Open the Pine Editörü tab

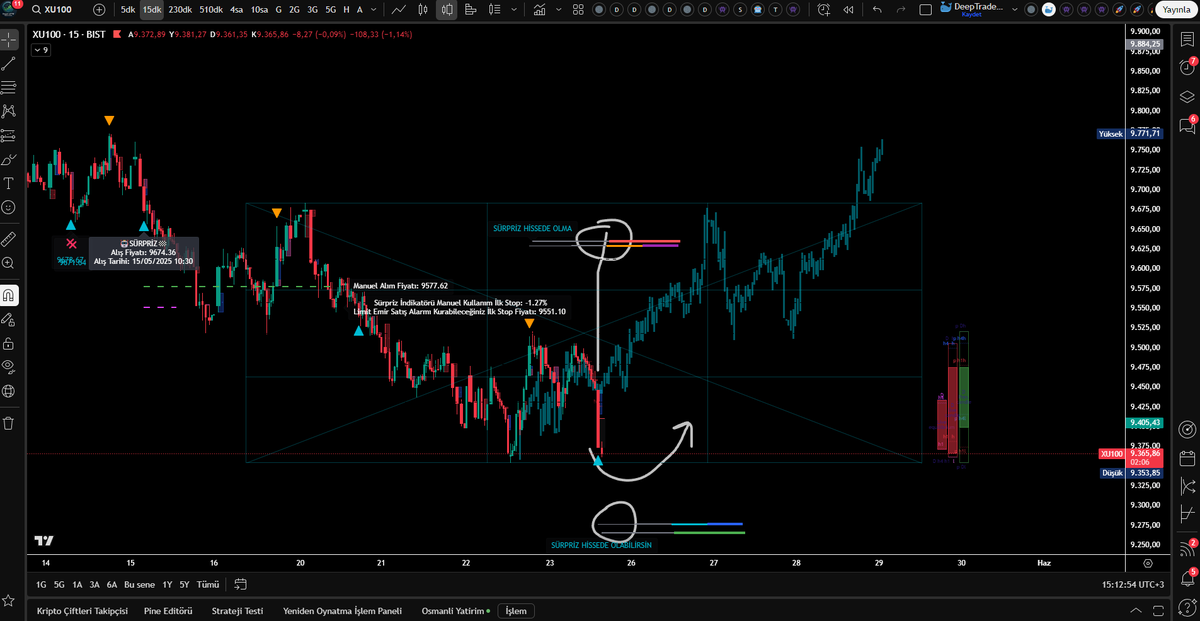coord(168,610)
